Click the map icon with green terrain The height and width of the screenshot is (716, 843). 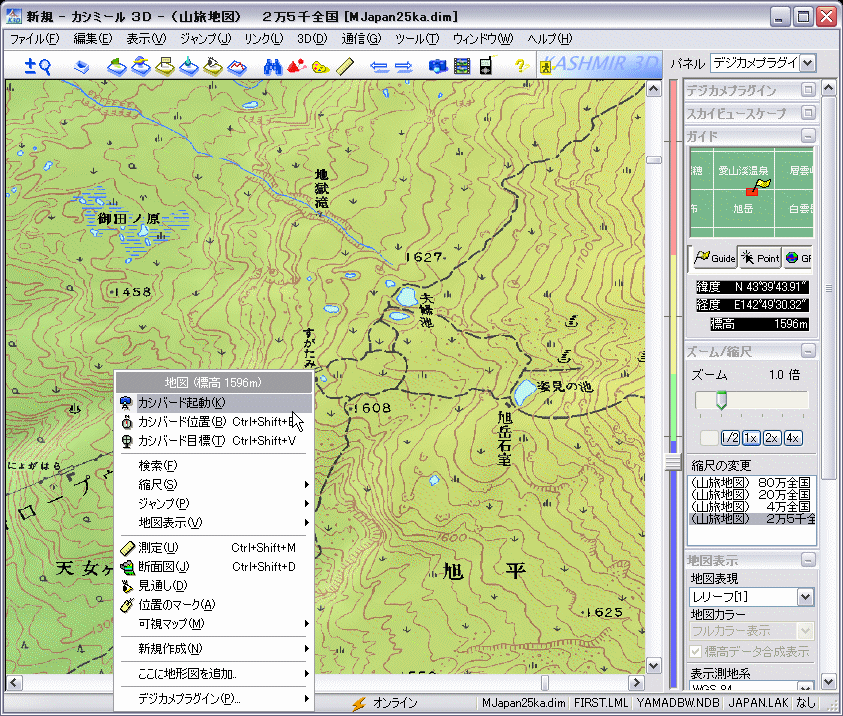(x=117, y=66)
